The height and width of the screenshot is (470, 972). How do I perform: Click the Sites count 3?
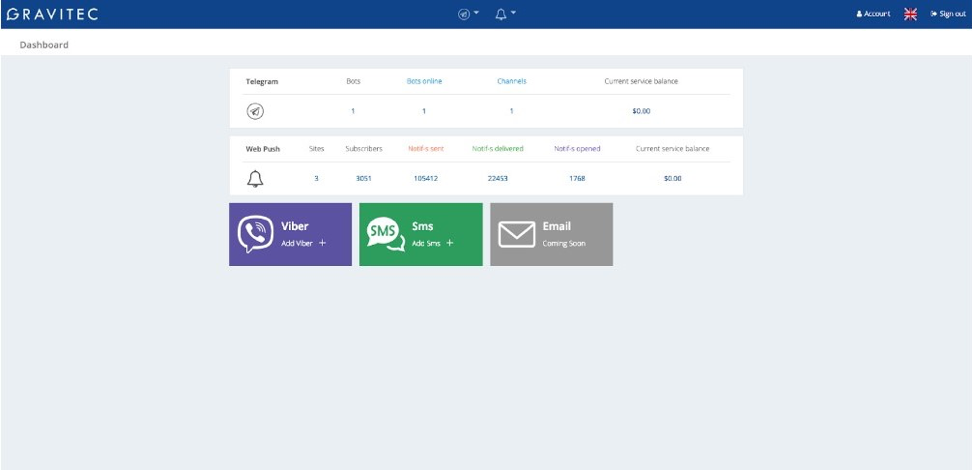coord(316,179)
